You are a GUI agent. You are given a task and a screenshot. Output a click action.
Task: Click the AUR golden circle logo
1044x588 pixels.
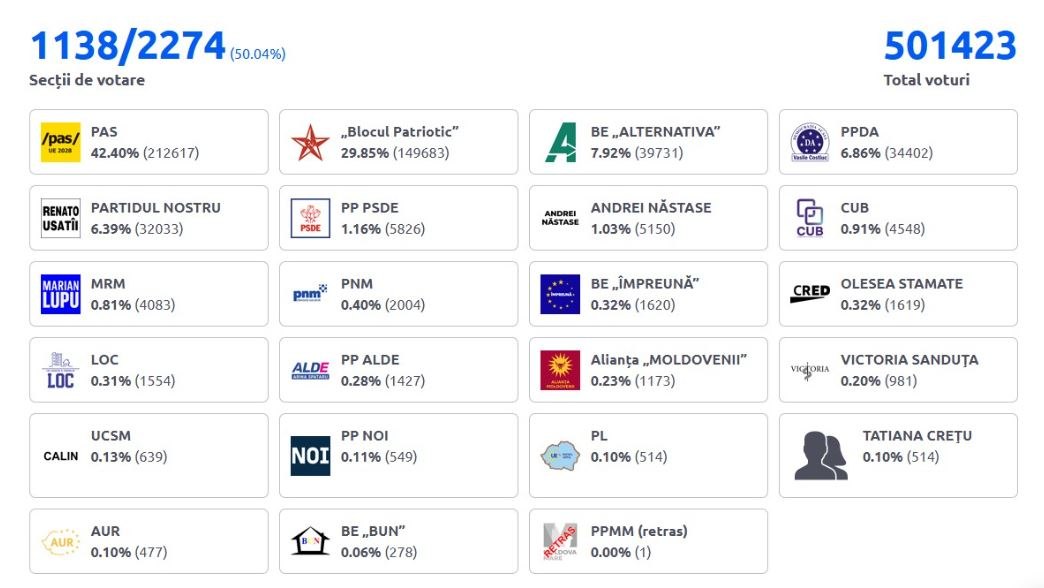tap(60, 541)
